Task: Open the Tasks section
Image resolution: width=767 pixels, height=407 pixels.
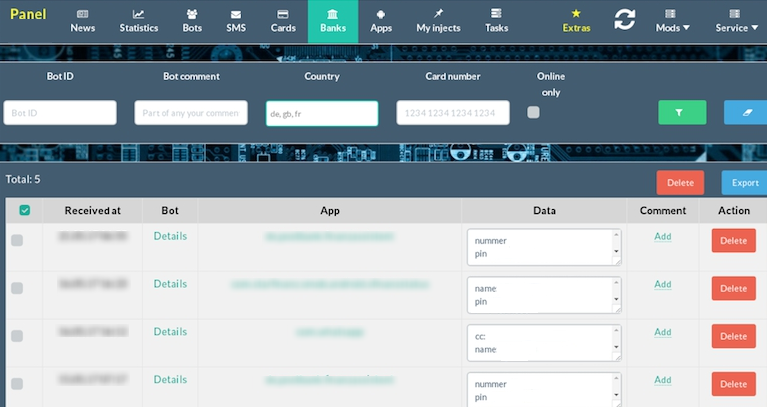Action: [x=496, y=22]
